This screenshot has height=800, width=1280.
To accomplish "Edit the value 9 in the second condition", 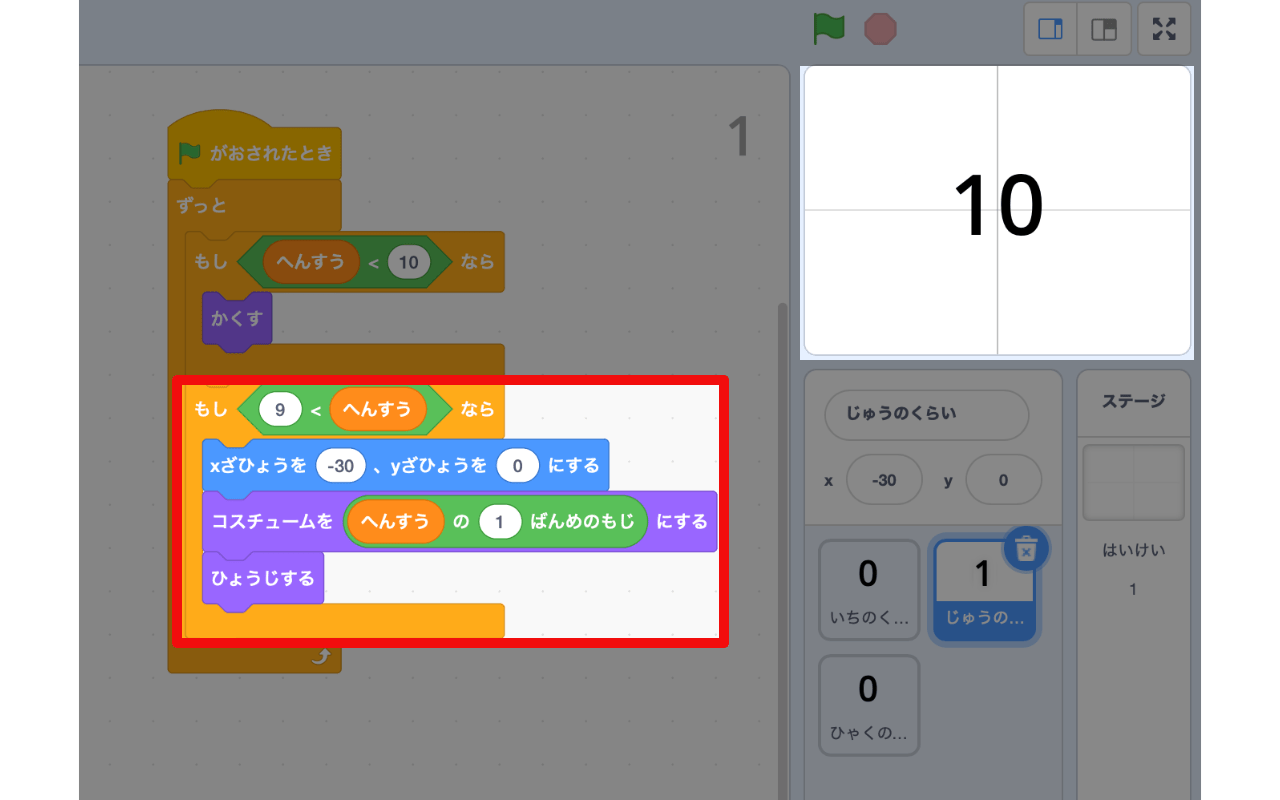I will 280,409.
